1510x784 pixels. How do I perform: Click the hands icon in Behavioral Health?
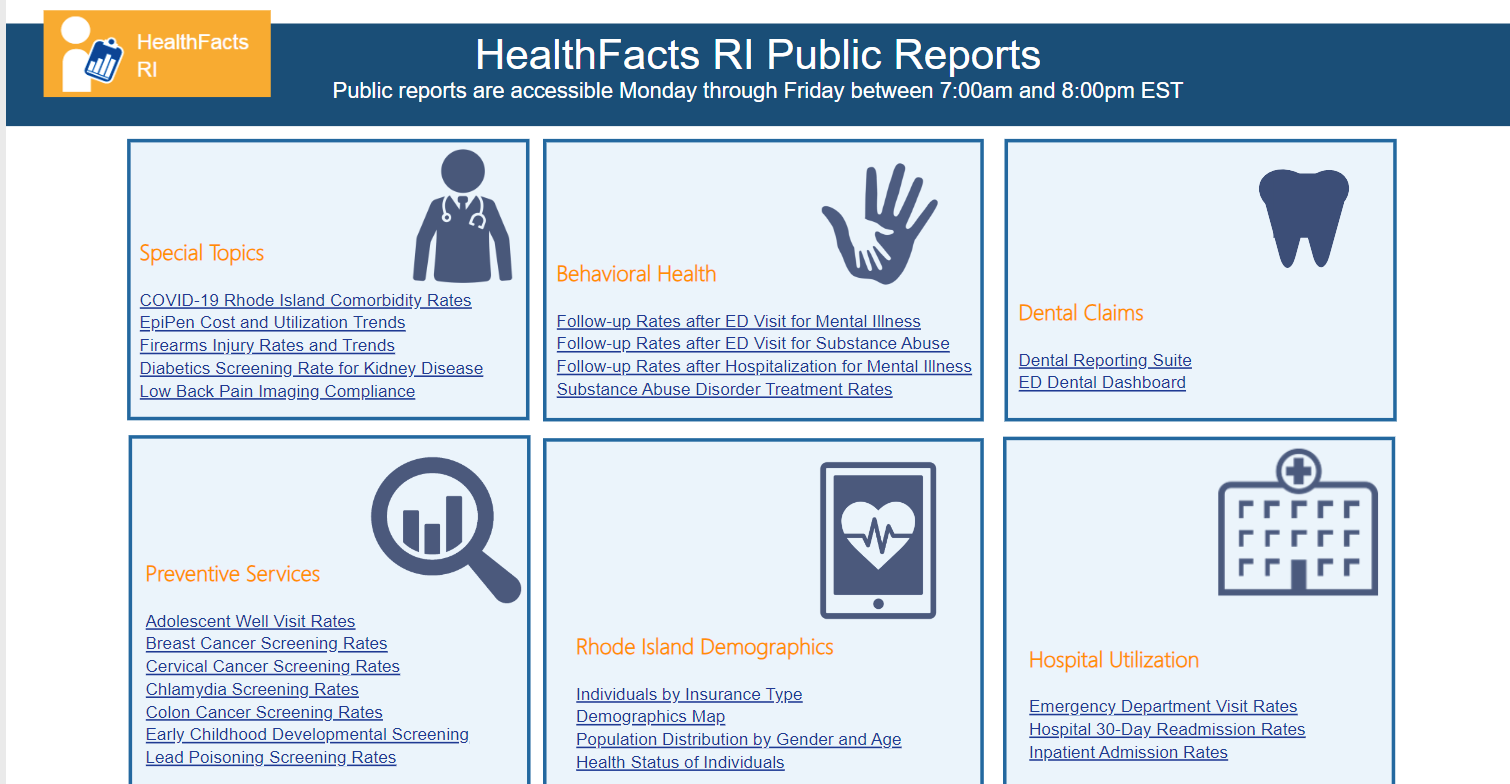tap(879, 224)
